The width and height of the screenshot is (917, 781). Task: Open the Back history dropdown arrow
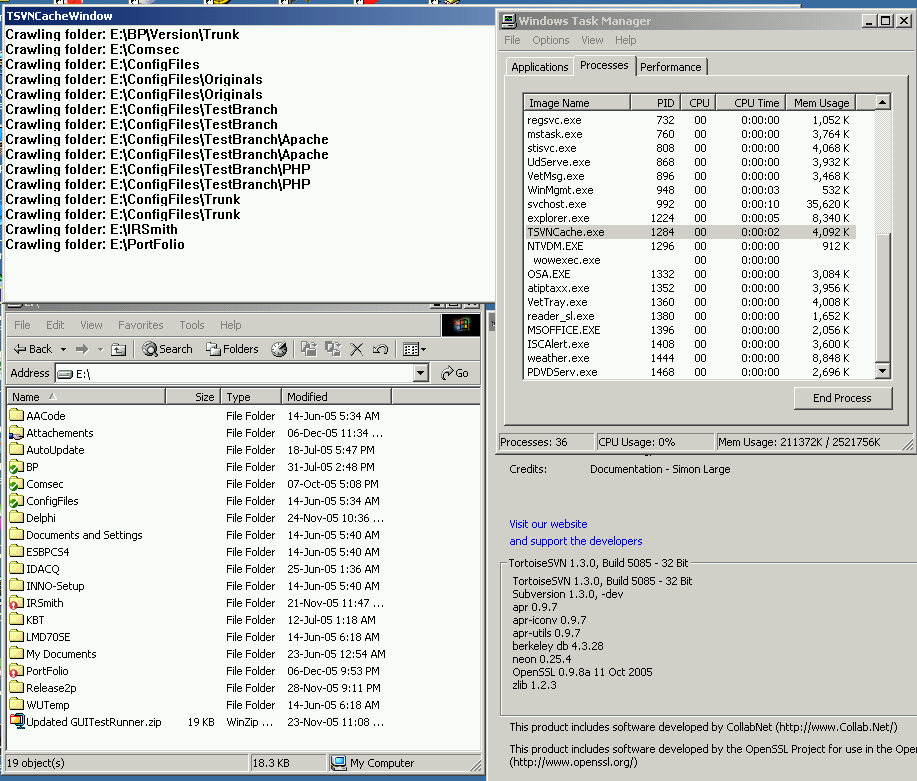[x=63, y=349]
